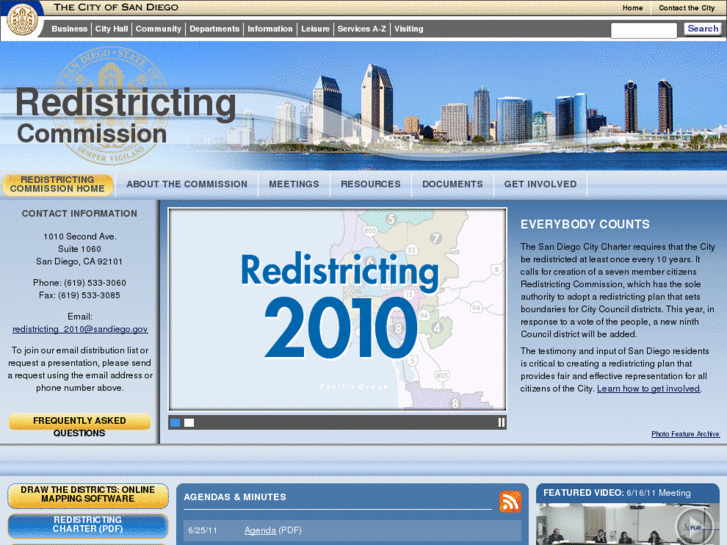Screen dimensions: 727x545
Task: Open the RSS feed icon for Agendas & Minutes
Action: 510,501
